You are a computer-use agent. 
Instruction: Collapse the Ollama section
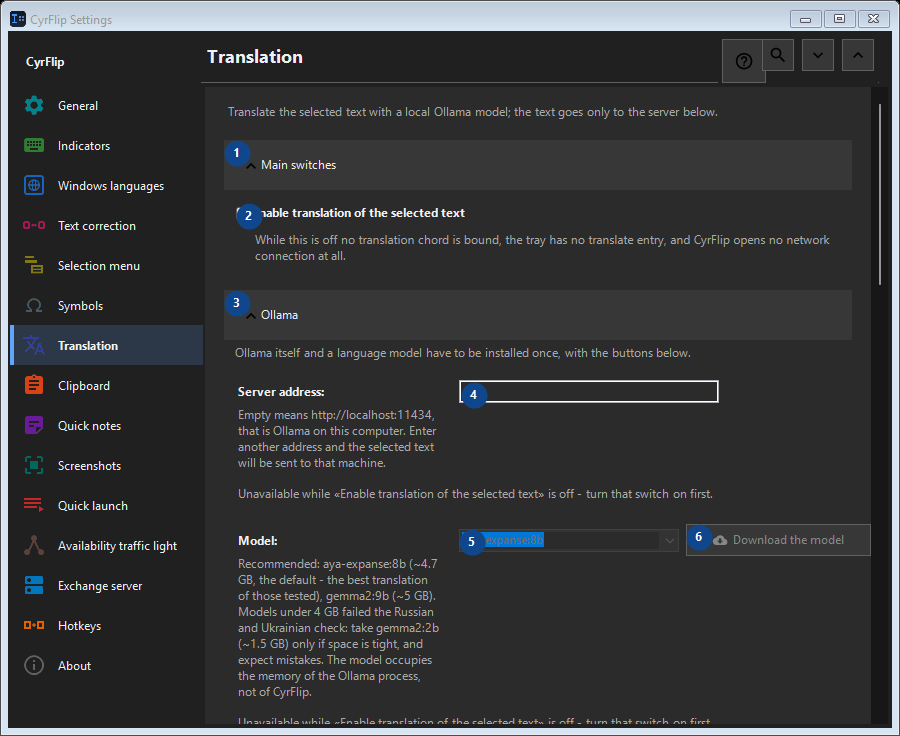pyautogui.click(x=538, y=315)
